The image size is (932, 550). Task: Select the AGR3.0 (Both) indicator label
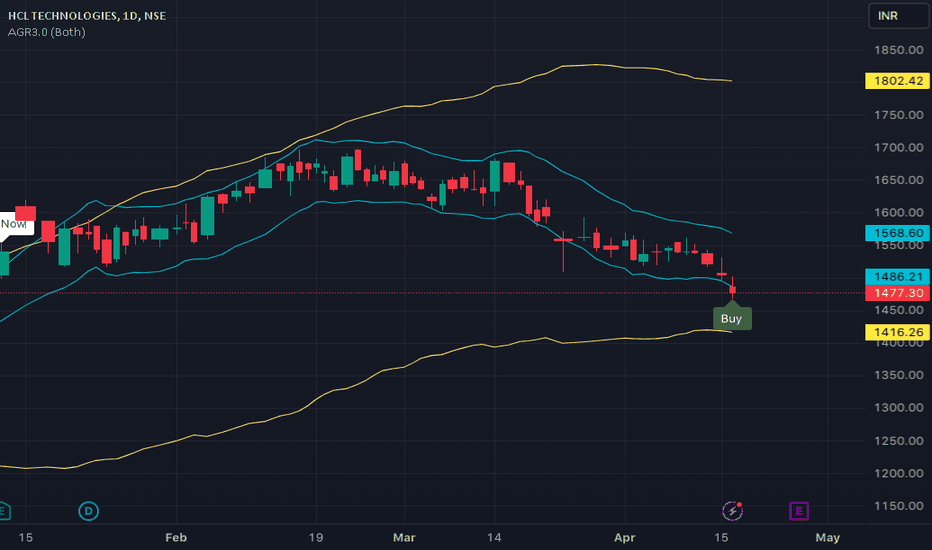pyautogui.click(x=46, y=32)
